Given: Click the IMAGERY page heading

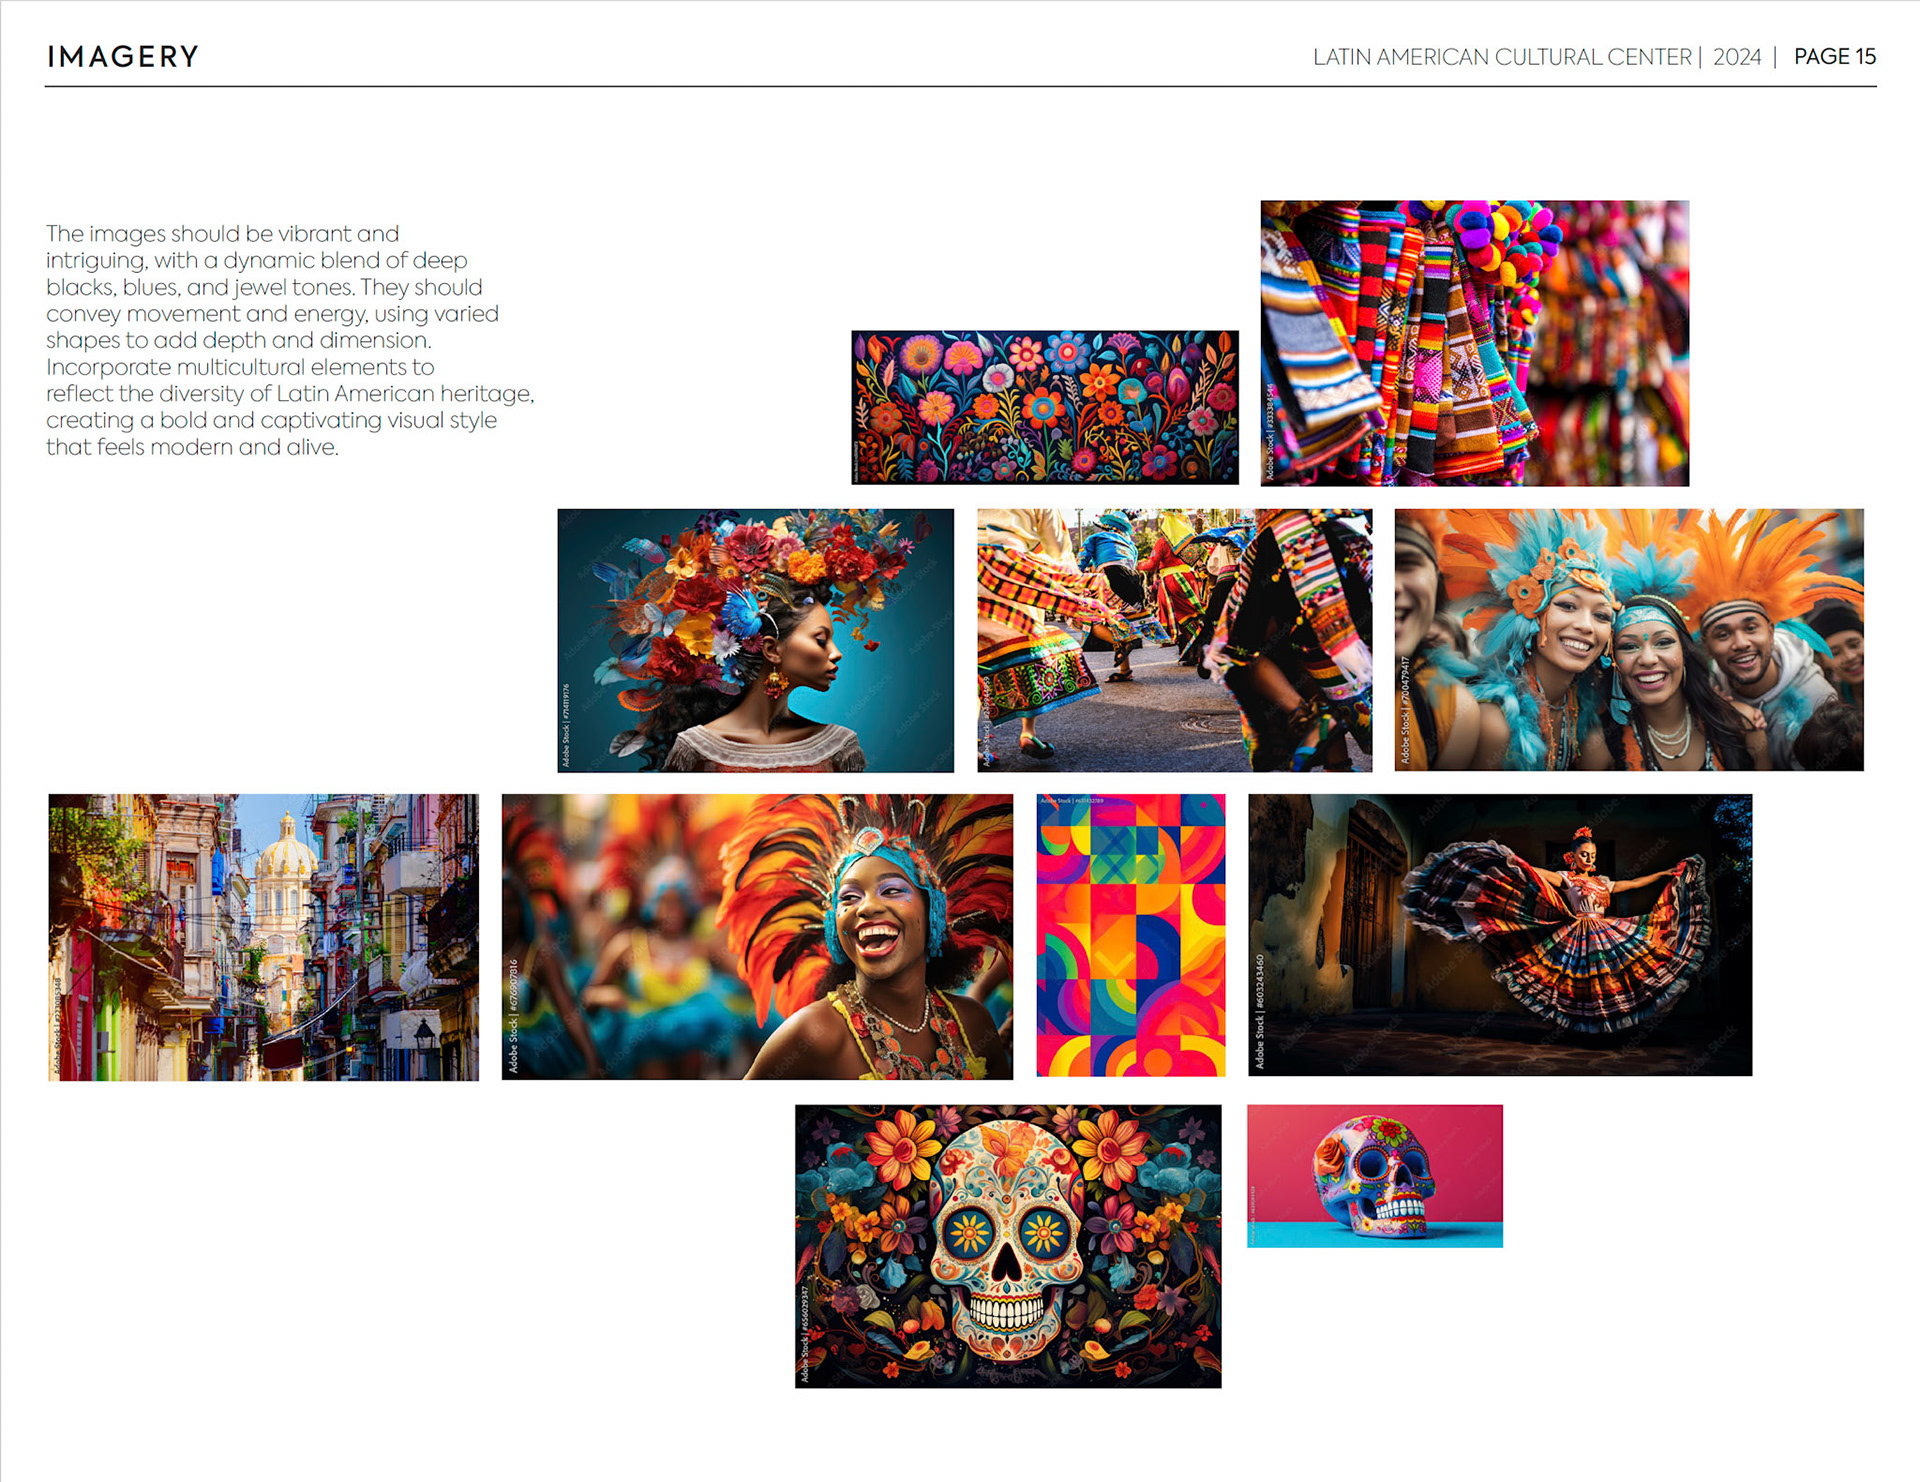Looking at the screenshot, I should pyautogui.click(x=123, y=56).
